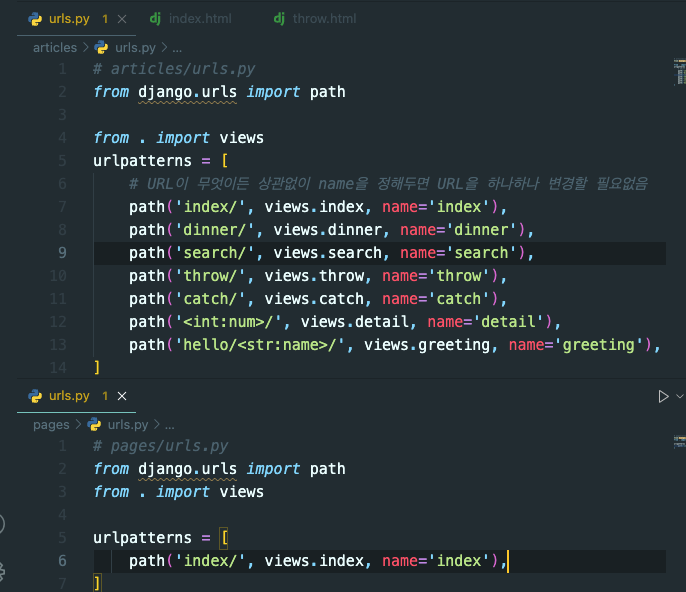Screen dimensions: 686x592
Task: Click urls.py in the pages breadcrumb
Action: point(128,424)
